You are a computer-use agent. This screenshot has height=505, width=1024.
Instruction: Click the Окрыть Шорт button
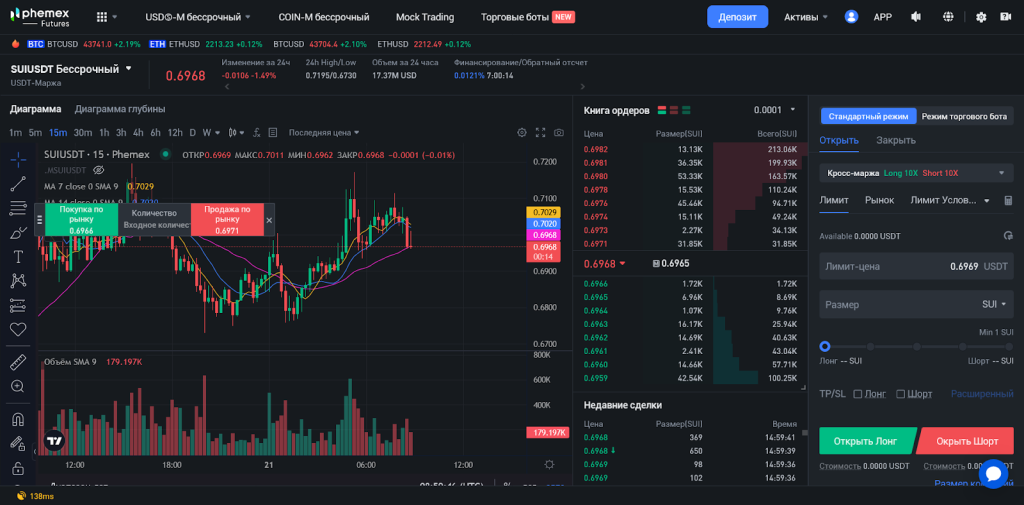point(966,441)
